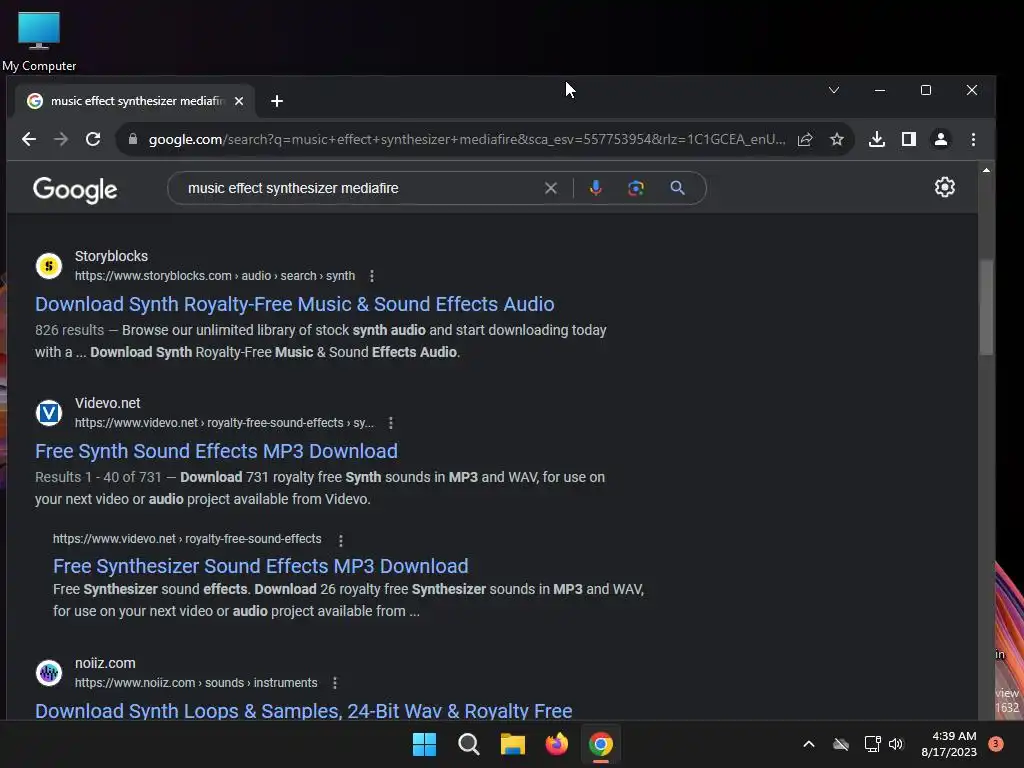Open File Explorer from taskbar
This screenshot has height=768, width=1024.
pyautogui.click(x=513, y=744)
